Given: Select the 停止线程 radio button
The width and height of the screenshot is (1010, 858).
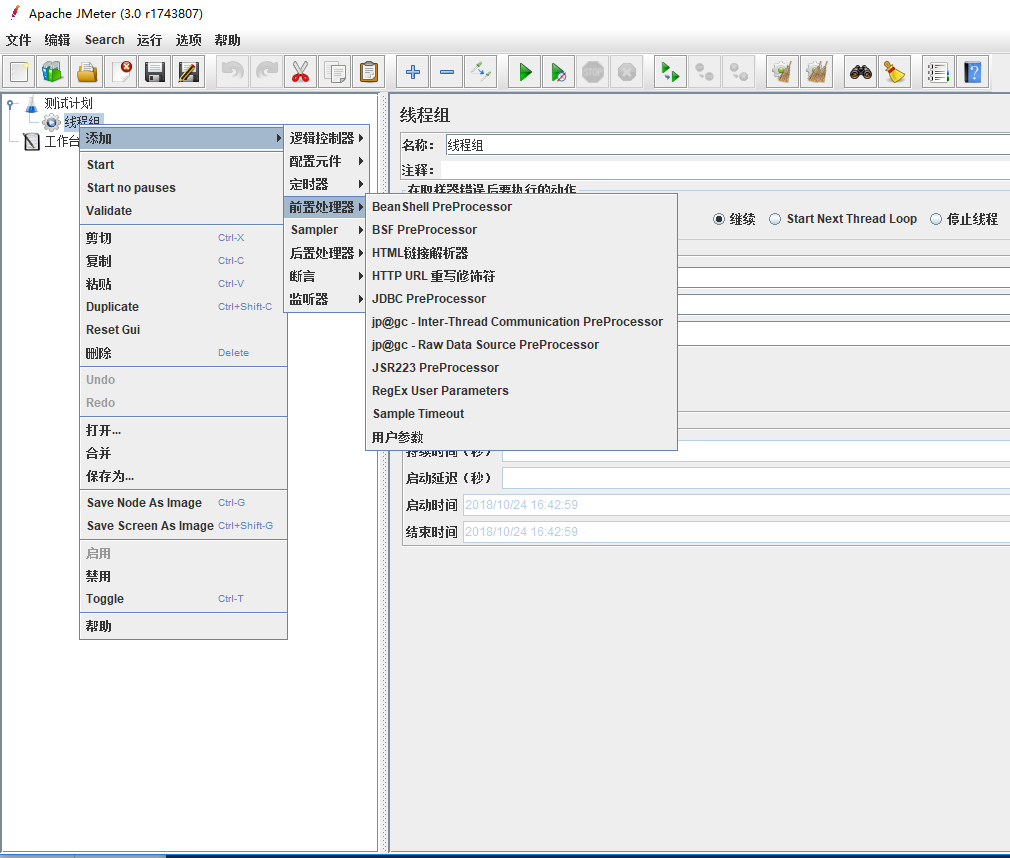Looking at the screenshot, I should click(936, 219).
